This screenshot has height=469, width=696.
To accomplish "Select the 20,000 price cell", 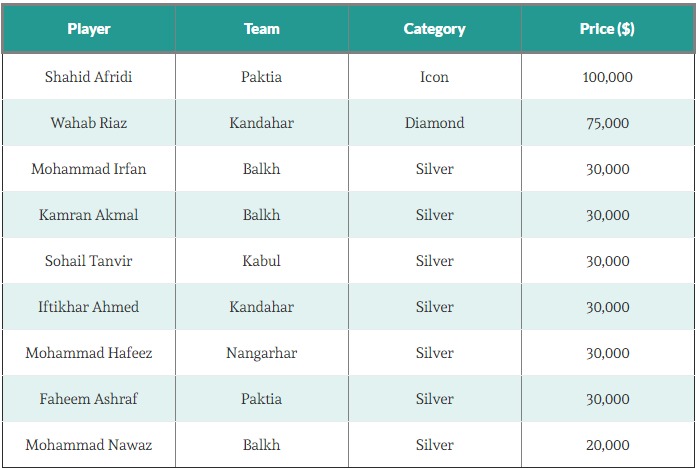I will coord(607,445).
